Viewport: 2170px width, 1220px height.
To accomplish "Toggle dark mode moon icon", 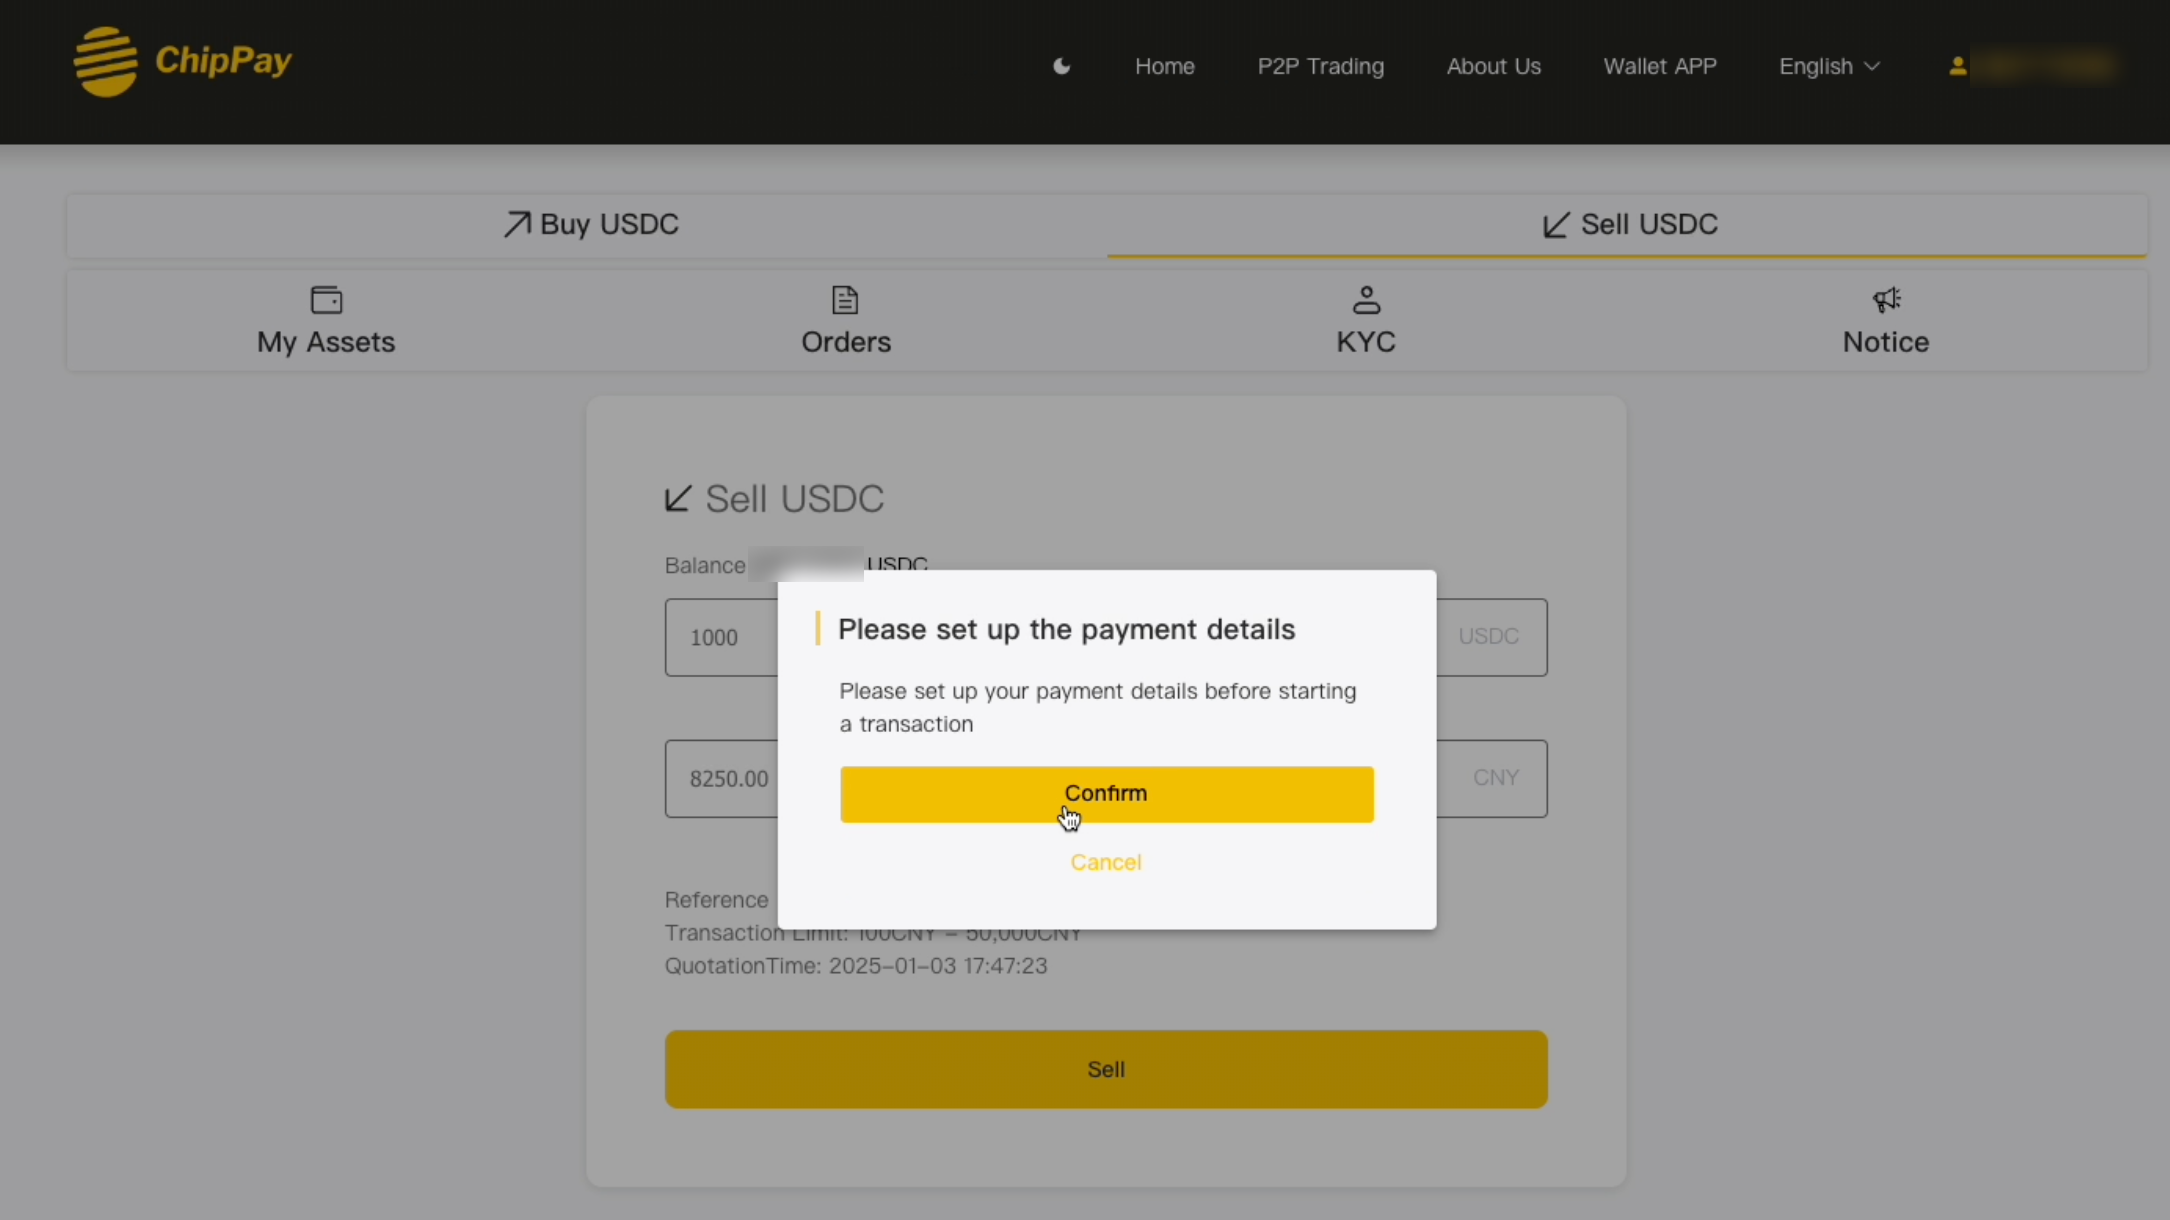I will 1062,66.
